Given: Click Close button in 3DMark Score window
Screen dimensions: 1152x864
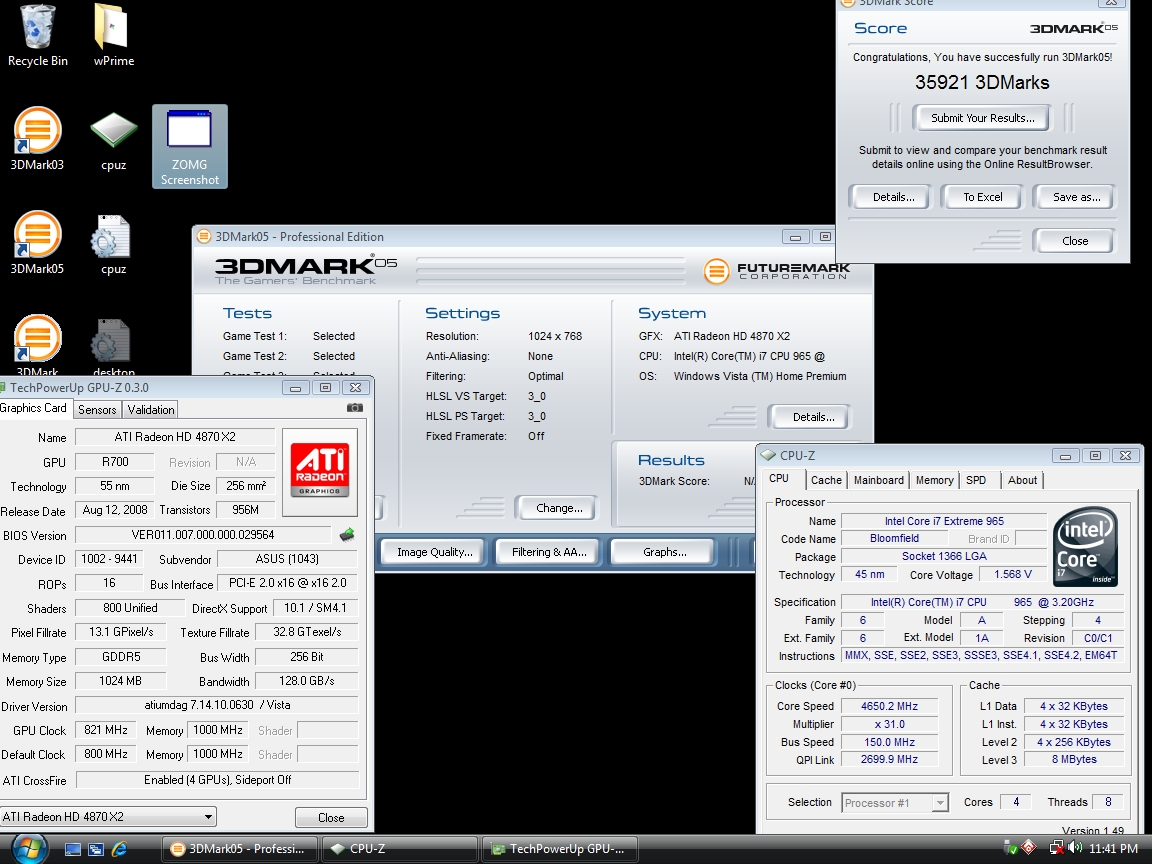Looking at the screenshot, I should (x=1075, y=240).
